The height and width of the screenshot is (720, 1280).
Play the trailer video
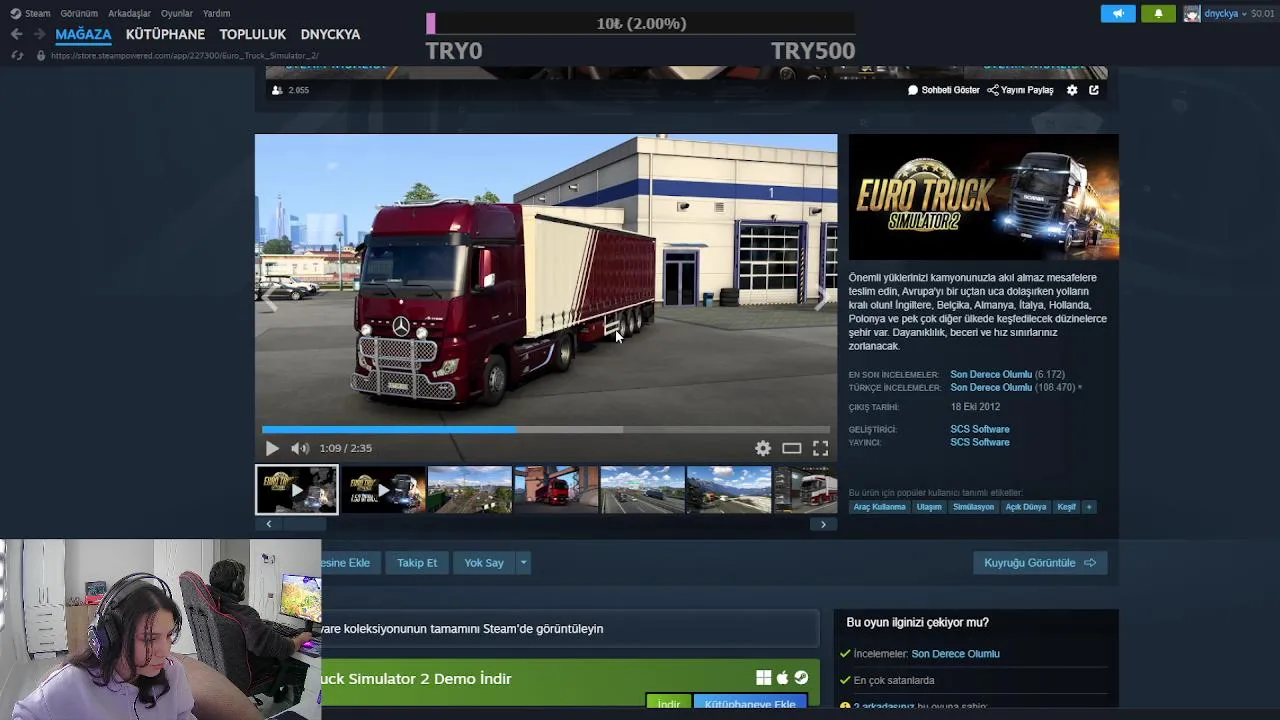click(x=272, y=449)
